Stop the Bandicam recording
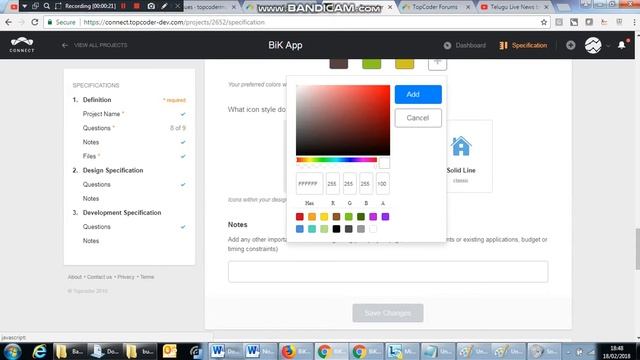 tap(137, 6)
